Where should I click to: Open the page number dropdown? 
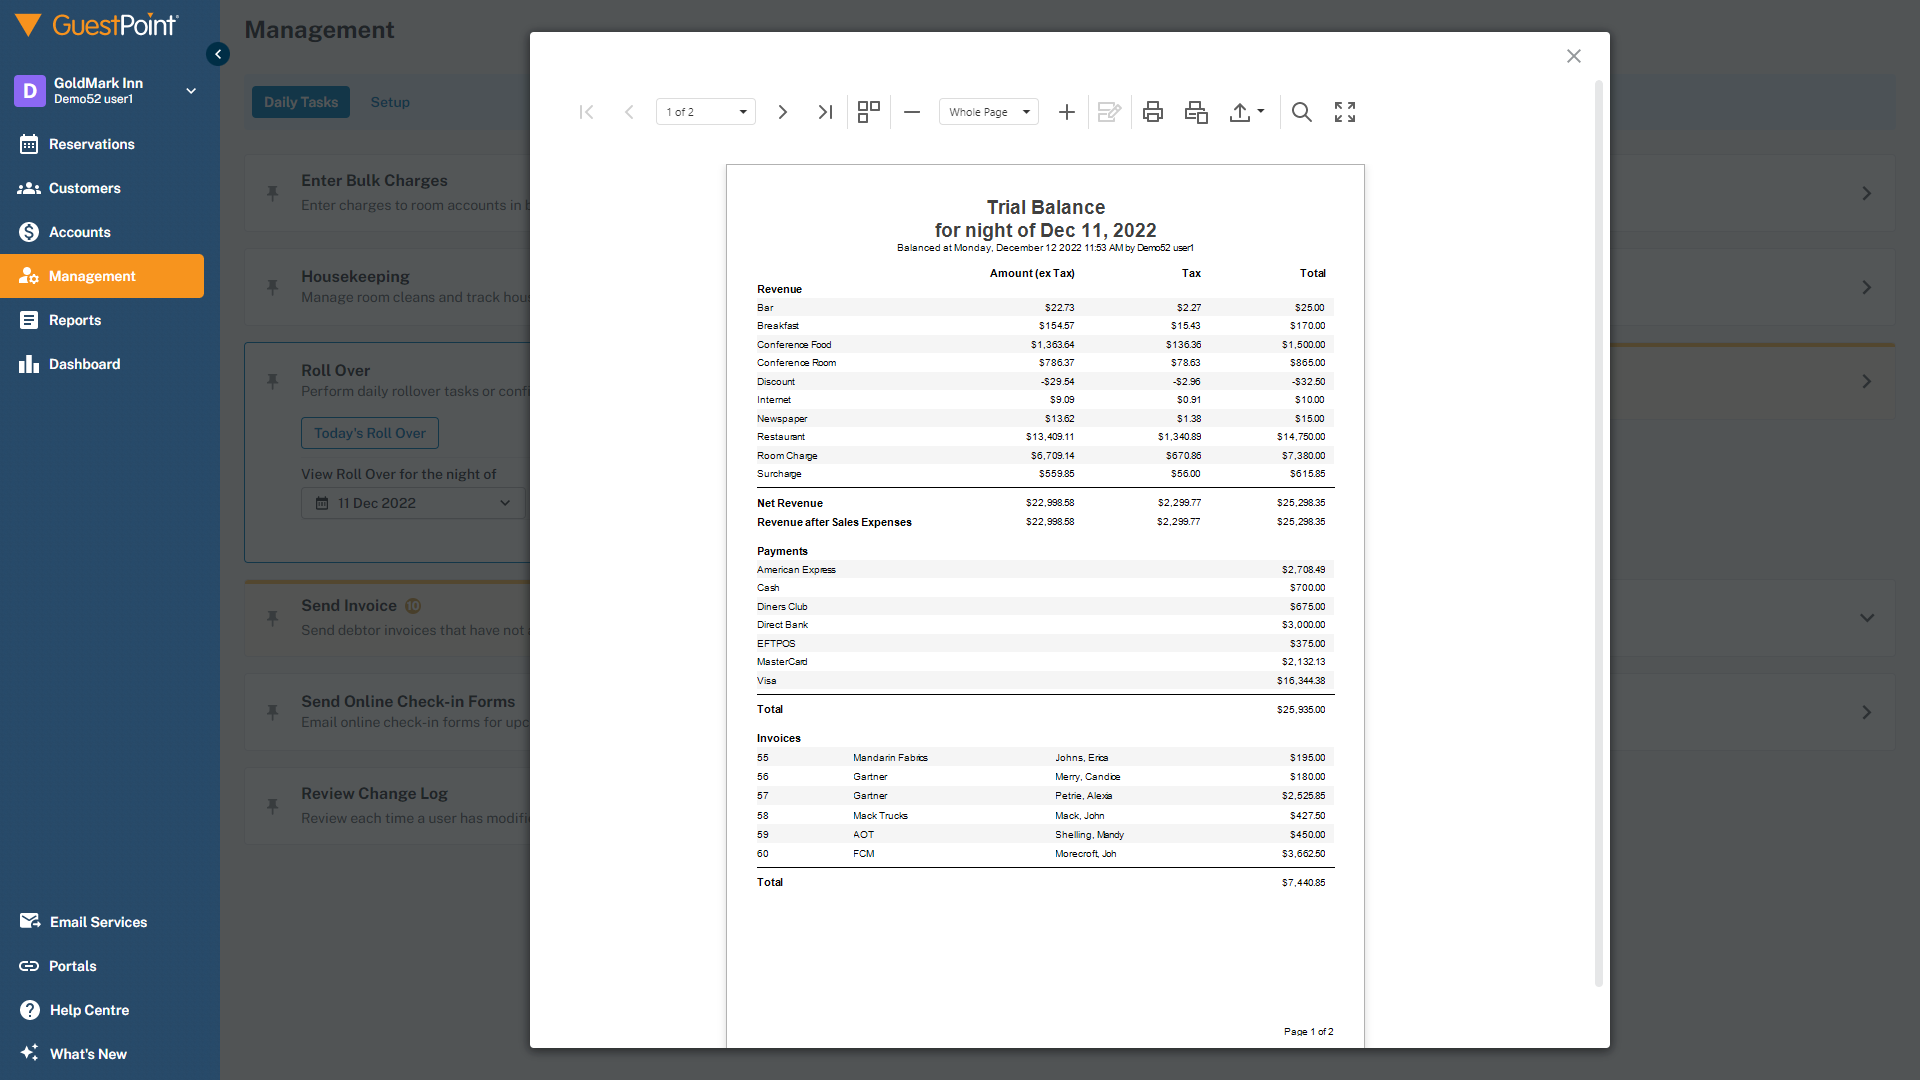click(x=706, y=112)
